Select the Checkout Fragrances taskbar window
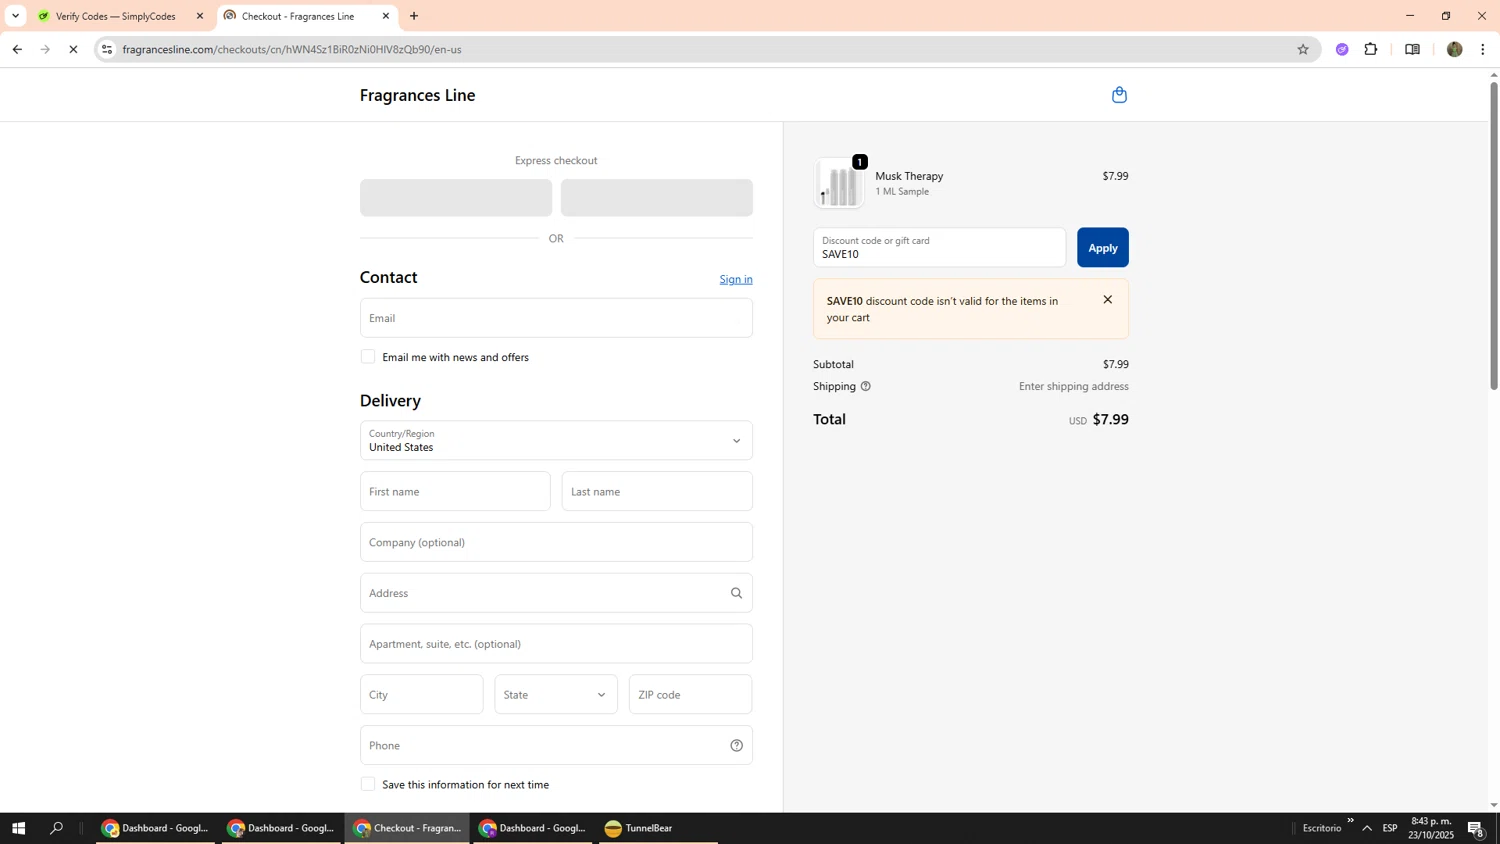This screenshot has height=844, width=1500. pos(407,828)
